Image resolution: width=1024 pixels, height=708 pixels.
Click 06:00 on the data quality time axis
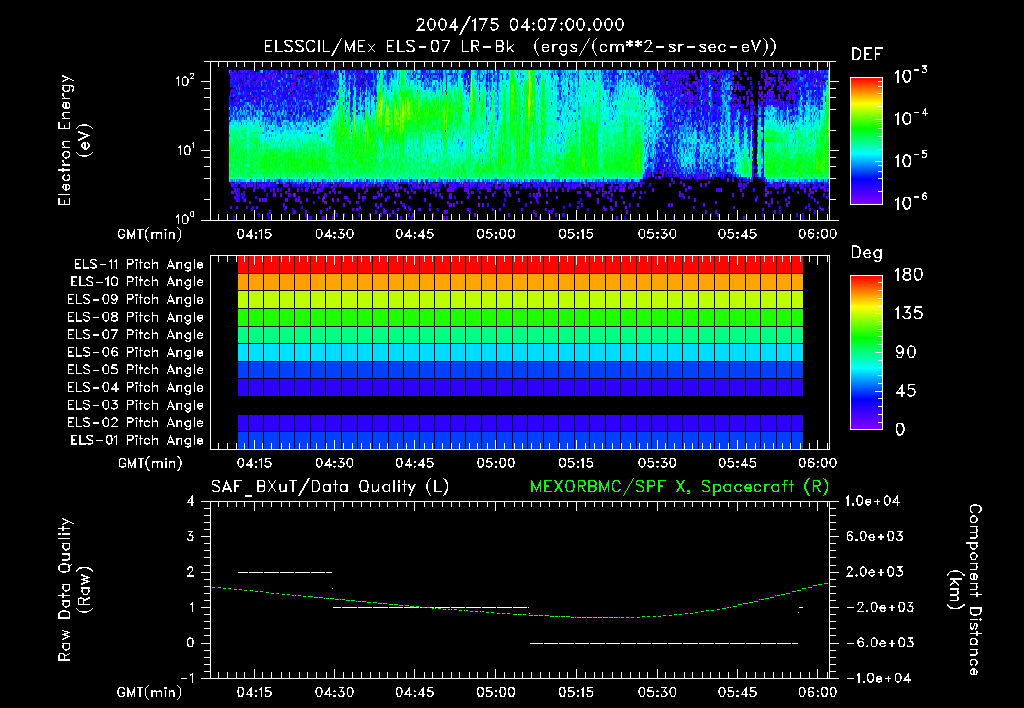pos(818,692)
